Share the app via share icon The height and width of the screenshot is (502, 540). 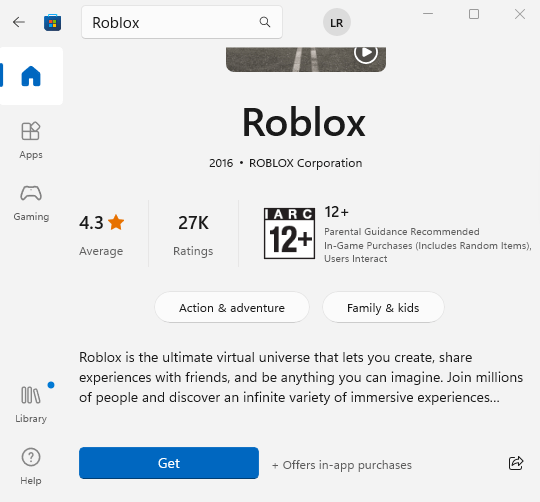click(516, 463)
